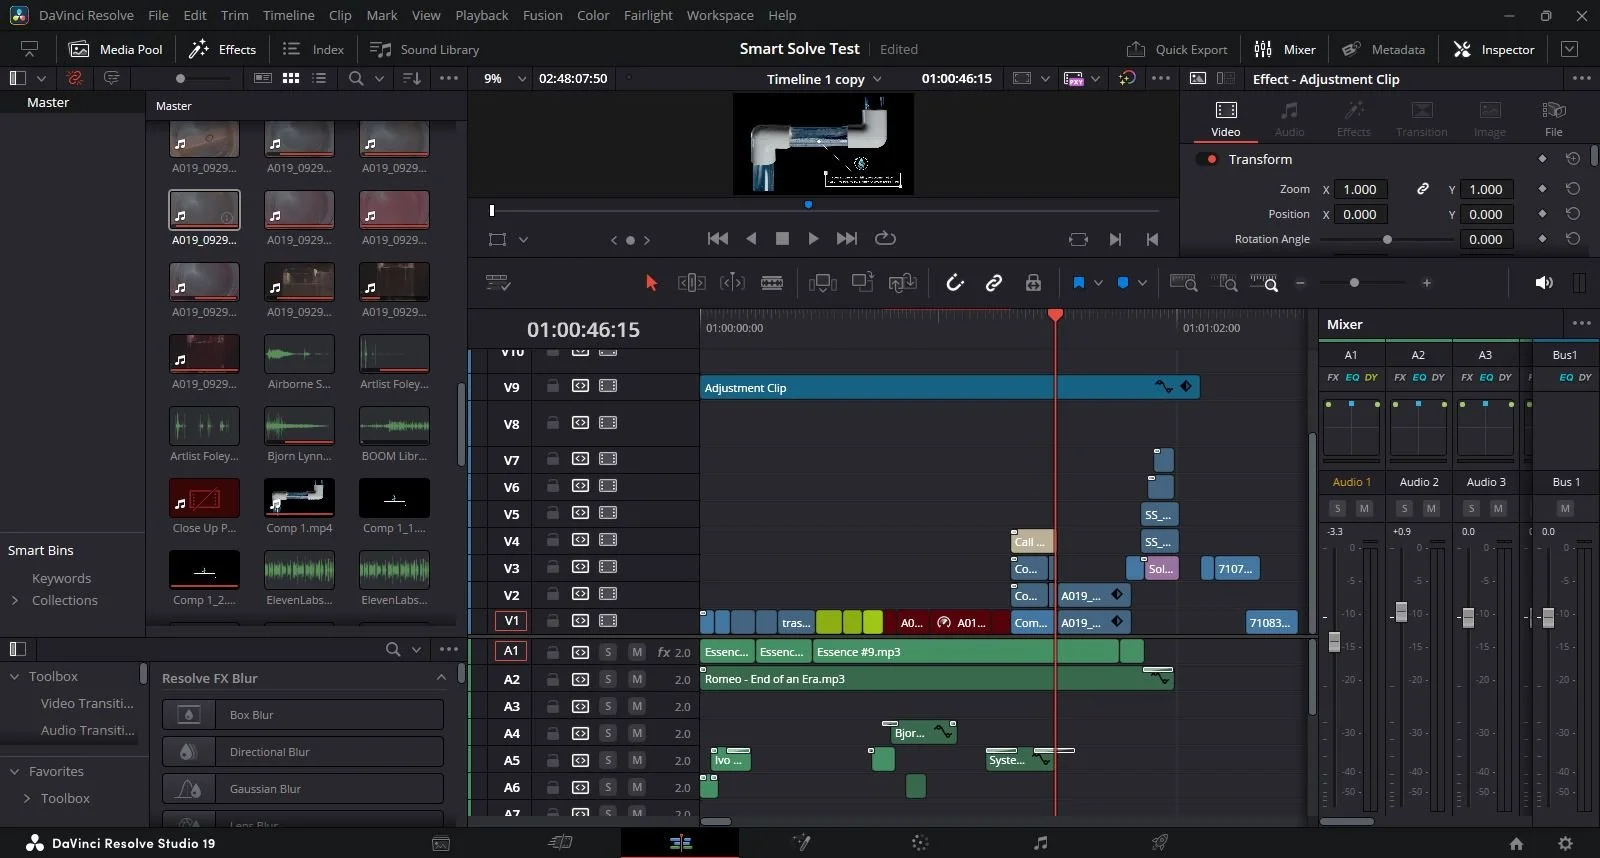Open Timeline View Options icon
The height and width of the screenshot is (858, 1600).
(x=498, y=283)
